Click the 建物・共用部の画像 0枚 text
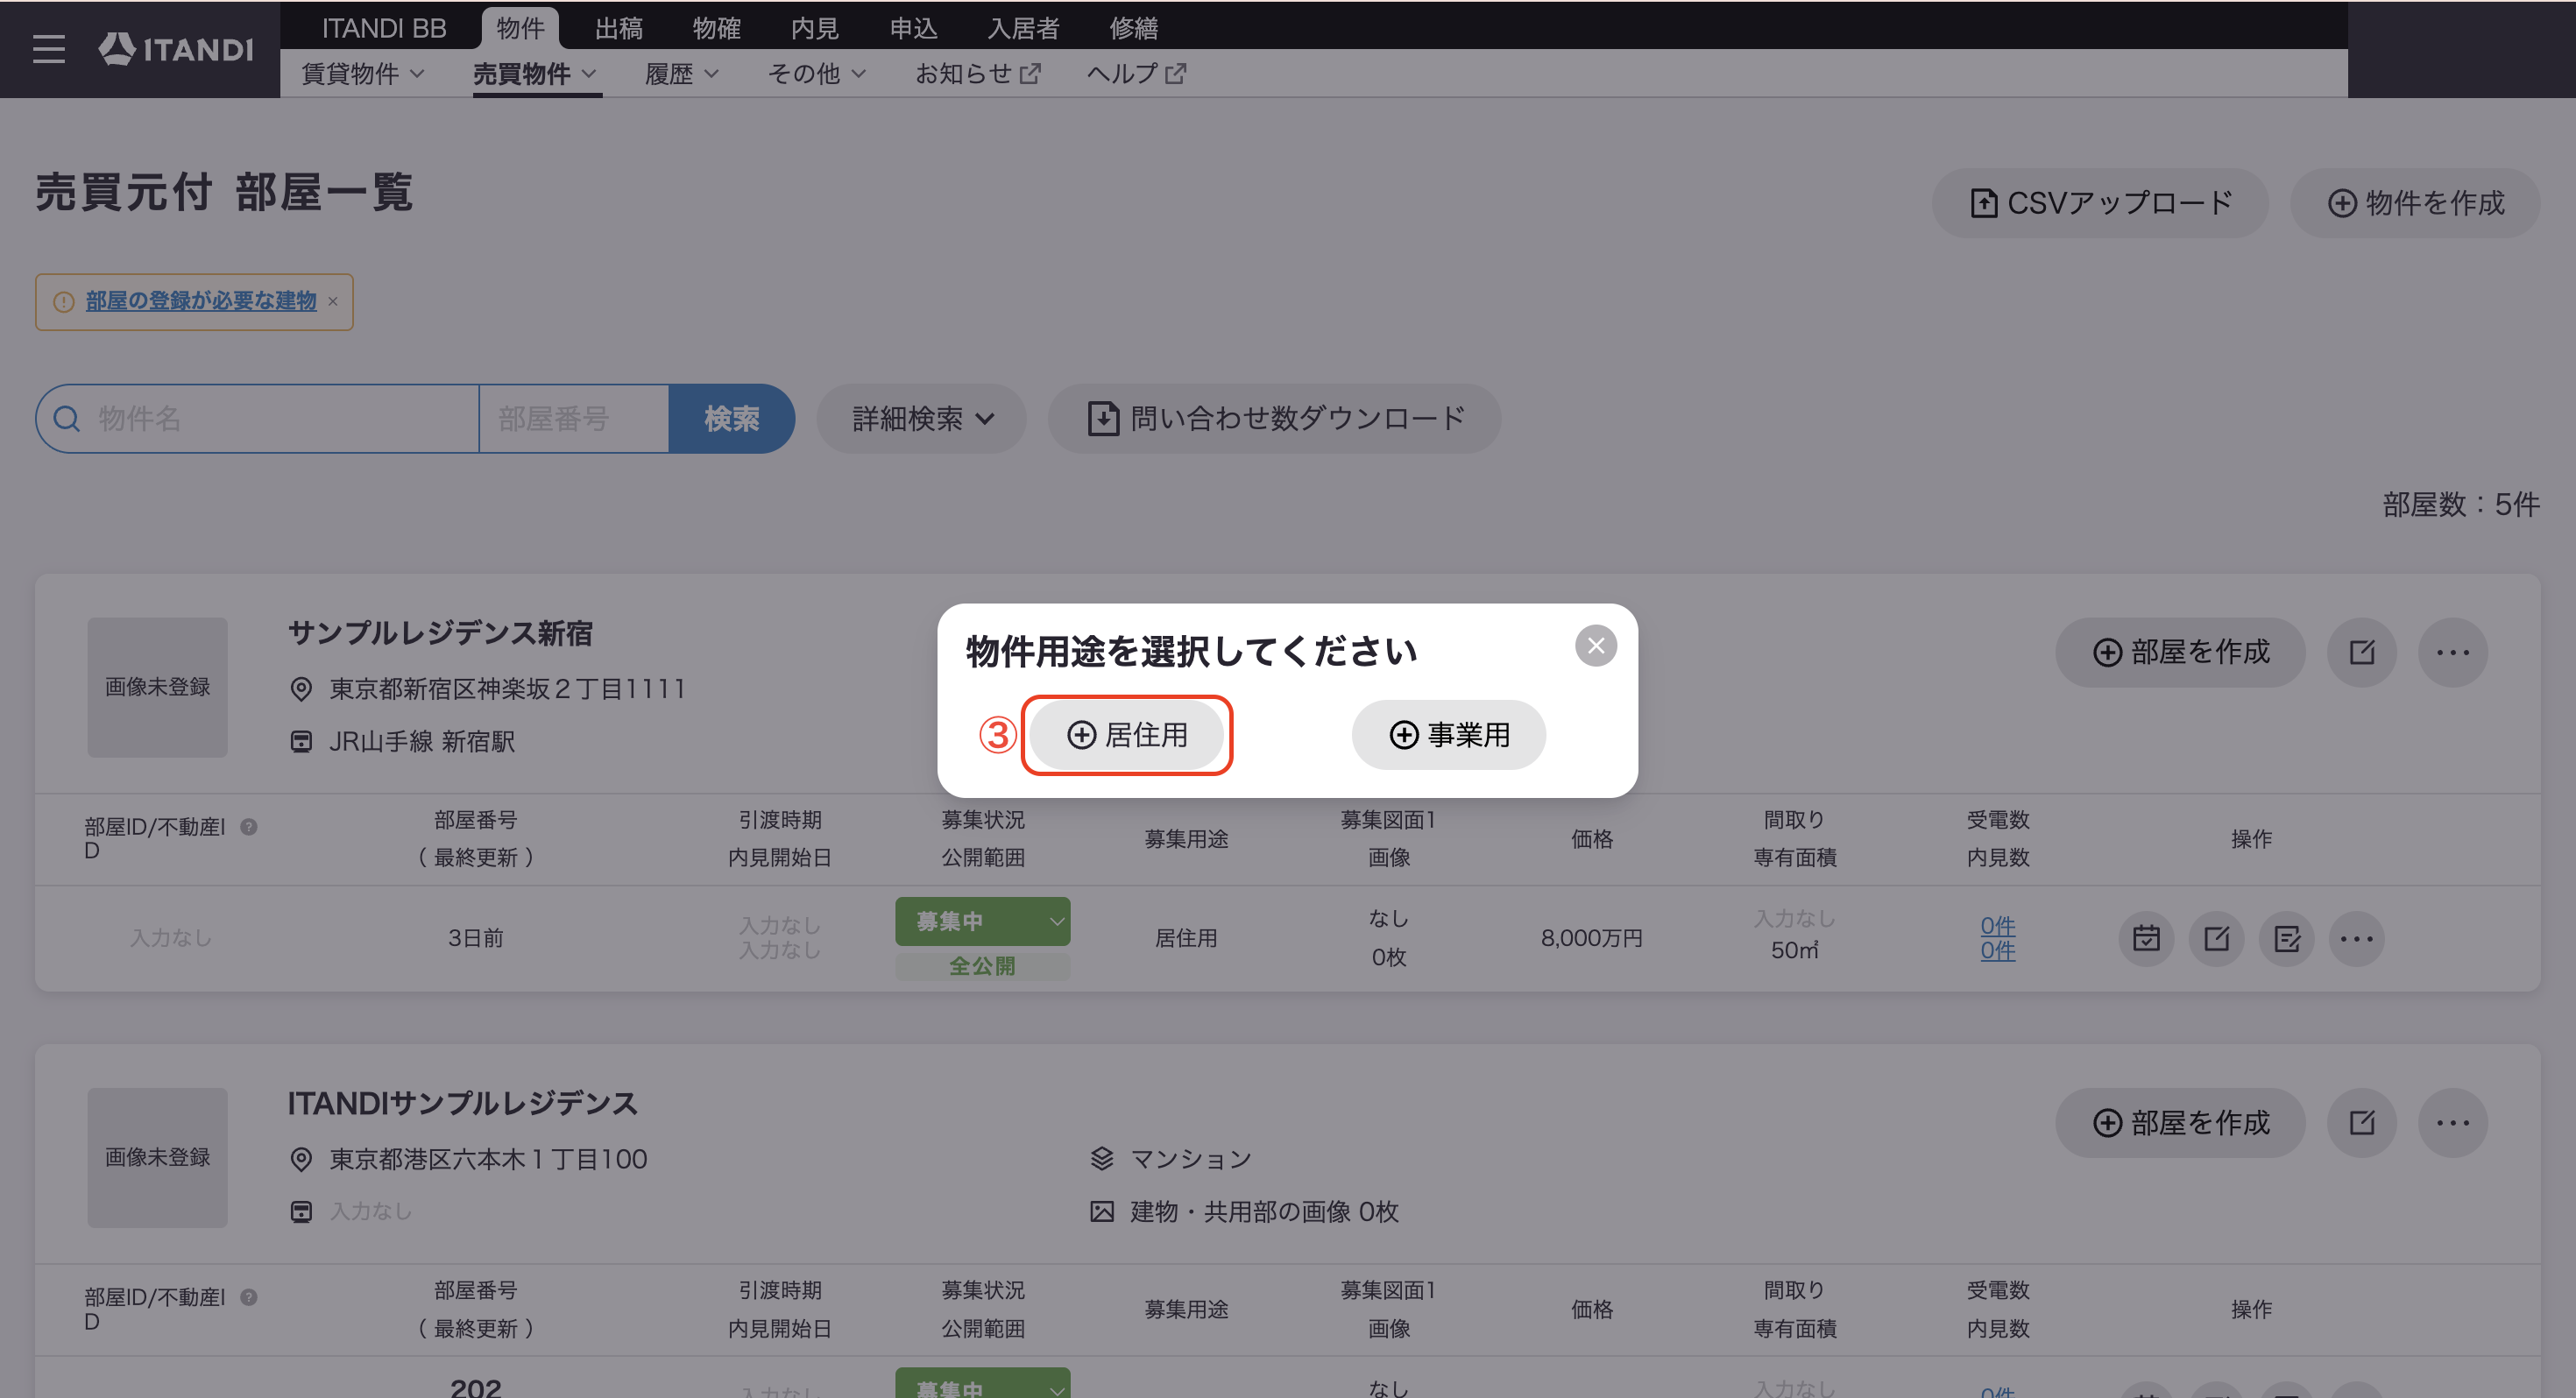Image resolution: width=2576 pixels, height=1398 pixels. pyautogui.click(x=1264, y=1212)
